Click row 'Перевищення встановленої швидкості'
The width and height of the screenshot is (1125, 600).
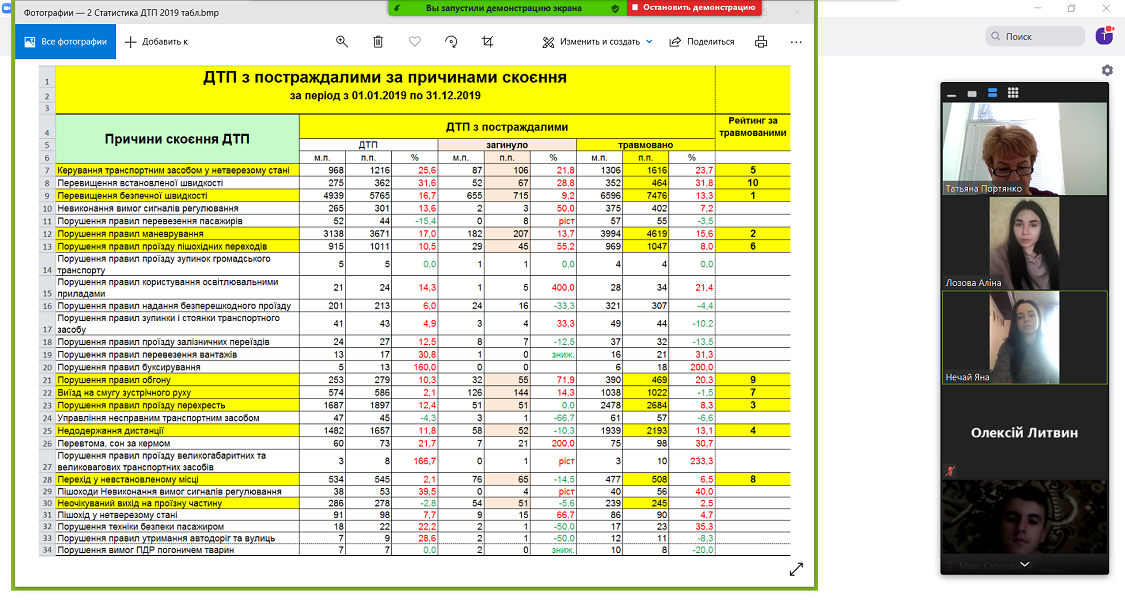click(x=423, y=183)
